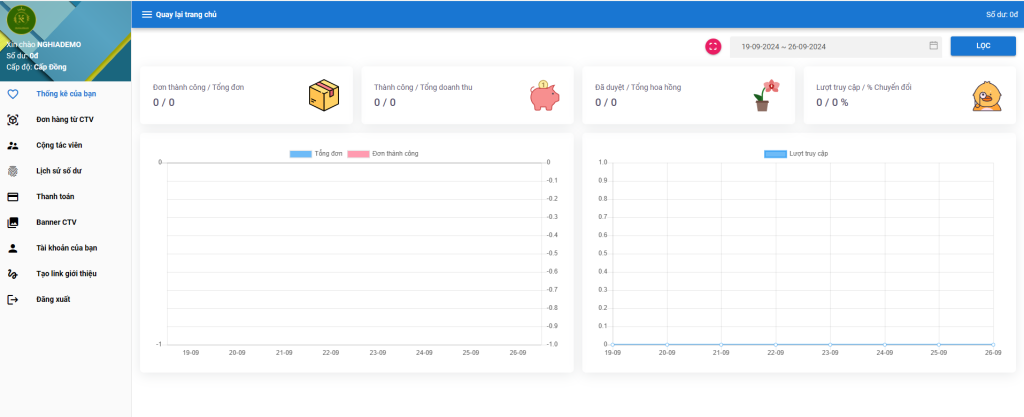This screenshot has height=417, width=1024.
Task: Toggle Tổng đơn series in chart legend
Action: 315,153
